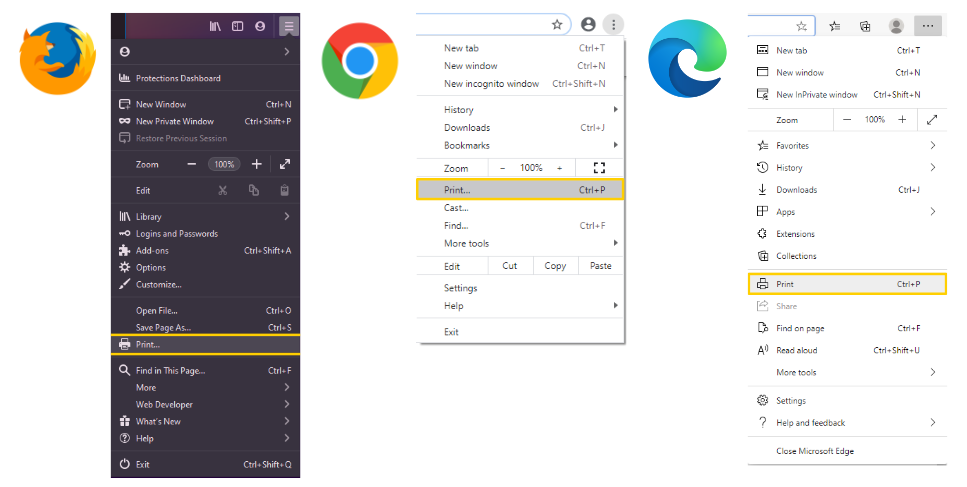Open Extensions in Edge menu
Image resolution: width=967 pixels, height=487 pixels.
tap(847, 234)
